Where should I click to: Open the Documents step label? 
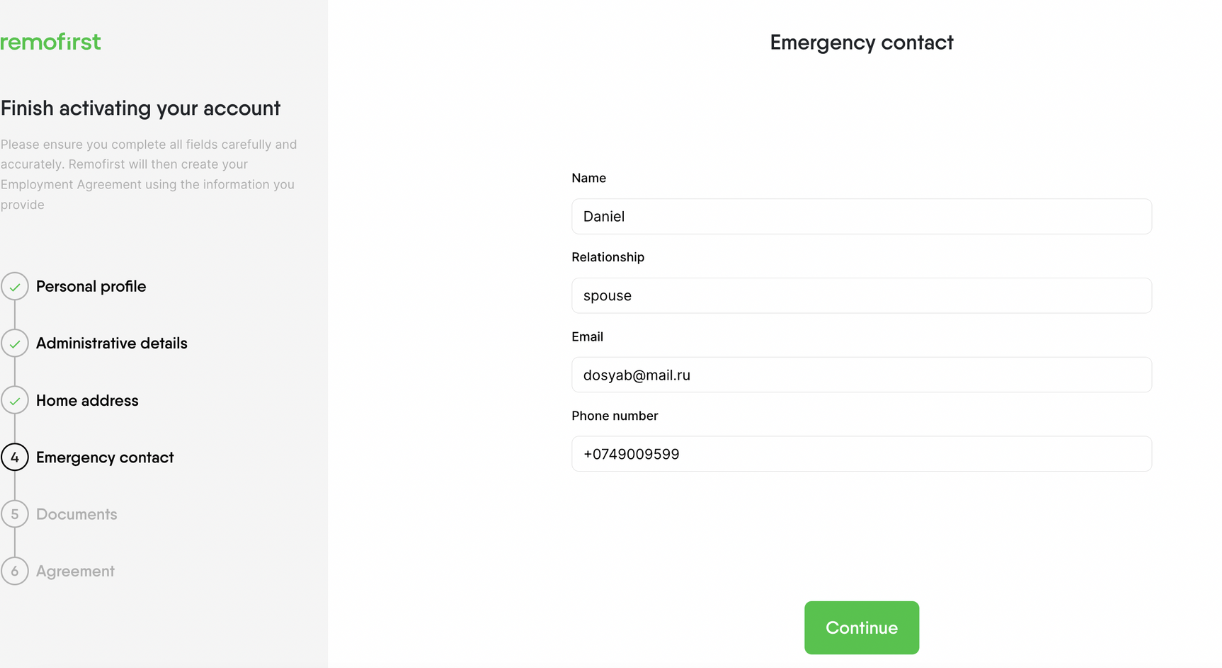pyautogui.click(x=77, y=515)
